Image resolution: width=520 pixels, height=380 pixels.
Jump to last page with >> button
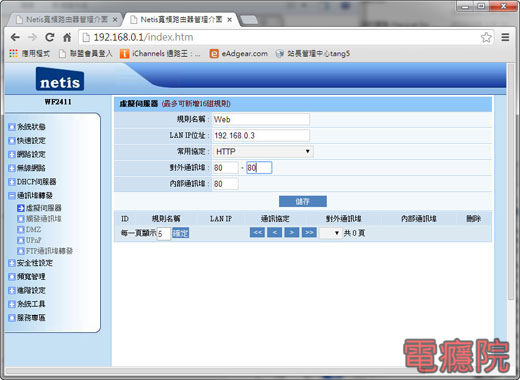(309, 232)
